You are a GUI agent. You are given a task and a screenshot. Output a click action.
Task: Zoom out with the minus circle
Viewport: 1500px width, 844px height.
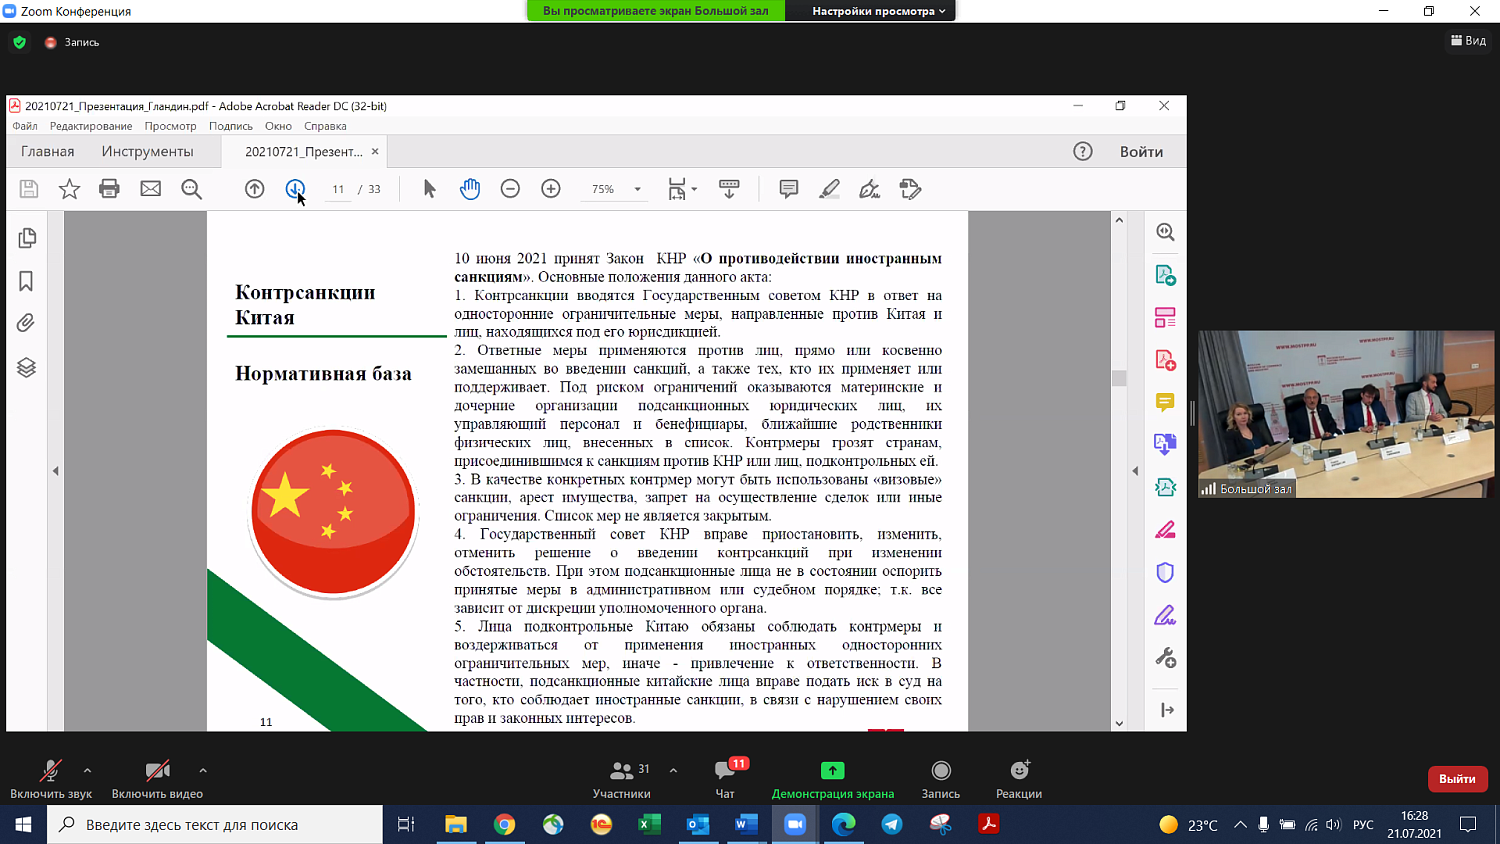pyautogui.click(x=510, y=189)
